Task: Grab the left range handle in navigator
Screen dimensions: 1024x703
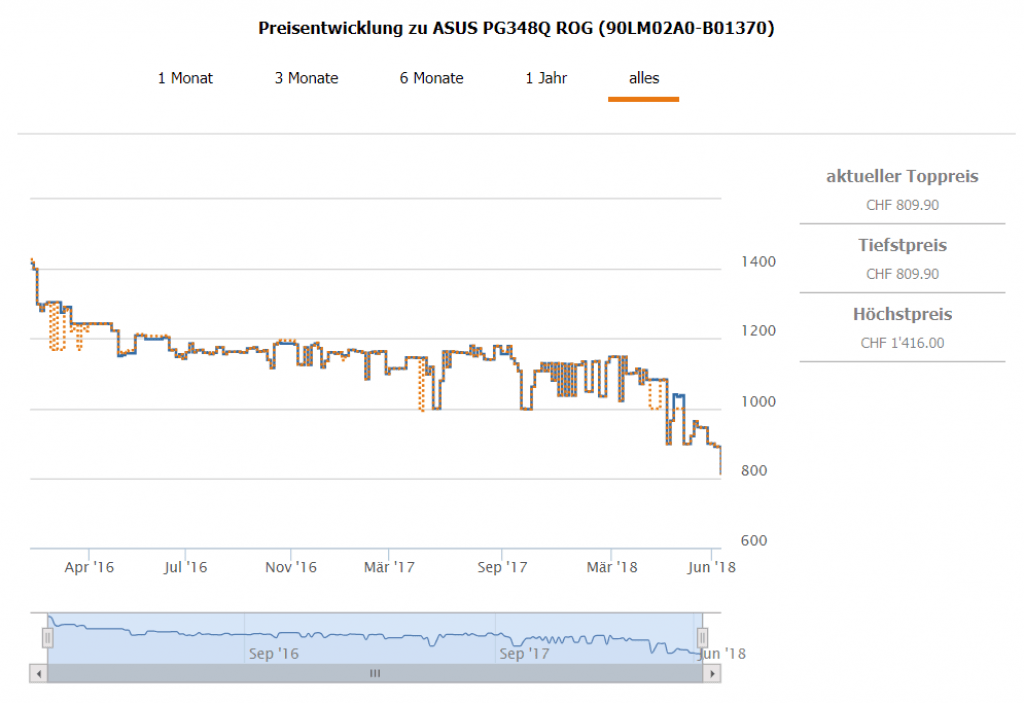Action: (48, 637)
